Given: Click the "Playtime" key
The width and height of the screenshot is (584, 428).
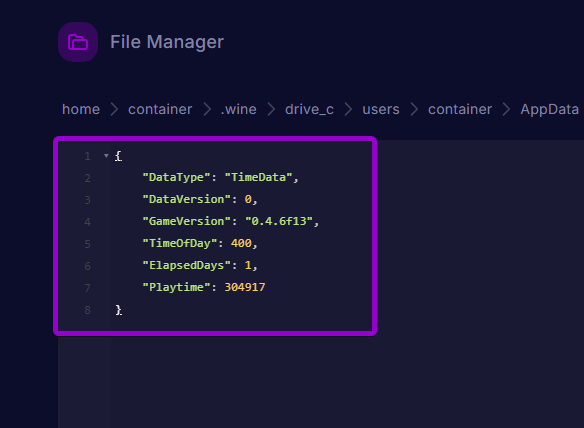Looking at the screenshot, I should [177, 287].
